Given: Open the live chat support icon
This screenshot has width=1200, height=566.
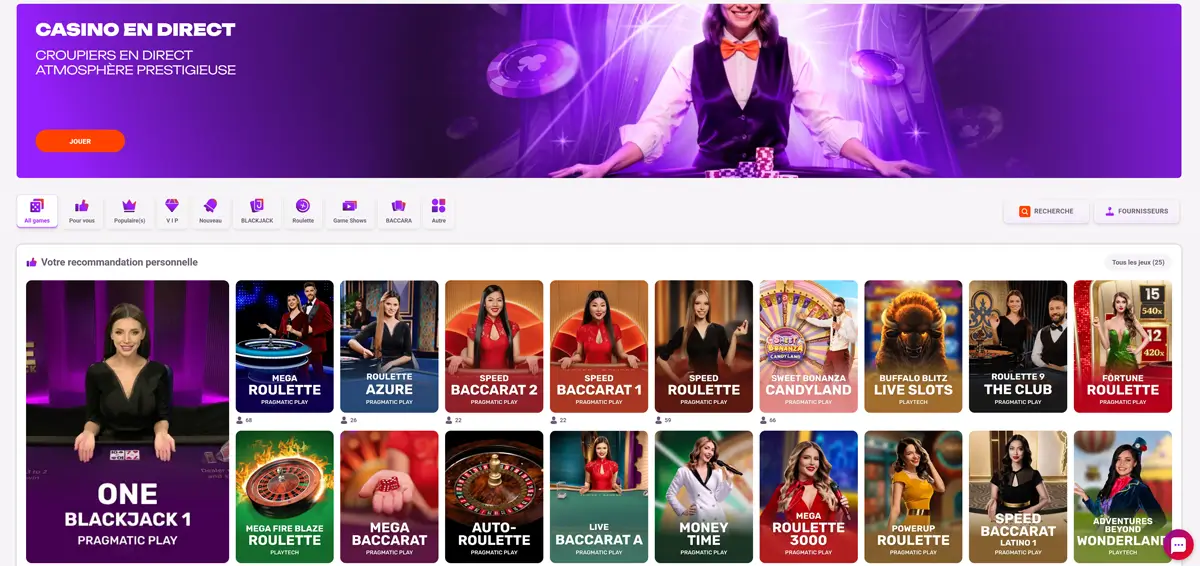Looking at the screenshot, I should [1178, 544].
